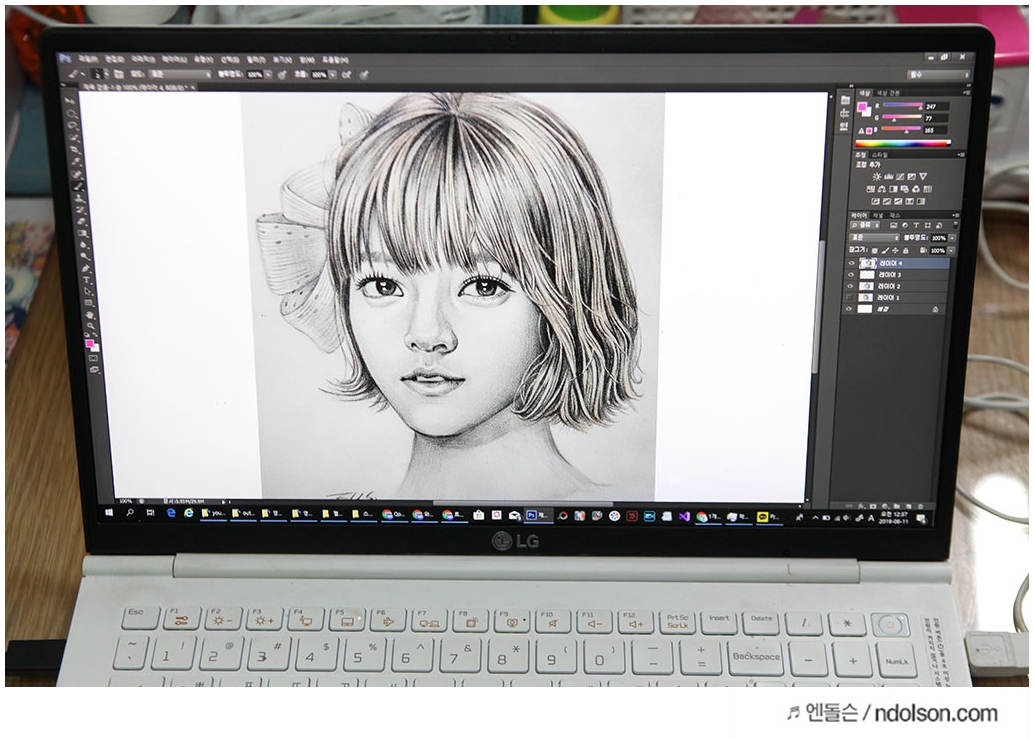Open the layer opacity 100% slider dropdown
The image size is (1034, 739).
(x=952, y=237)
